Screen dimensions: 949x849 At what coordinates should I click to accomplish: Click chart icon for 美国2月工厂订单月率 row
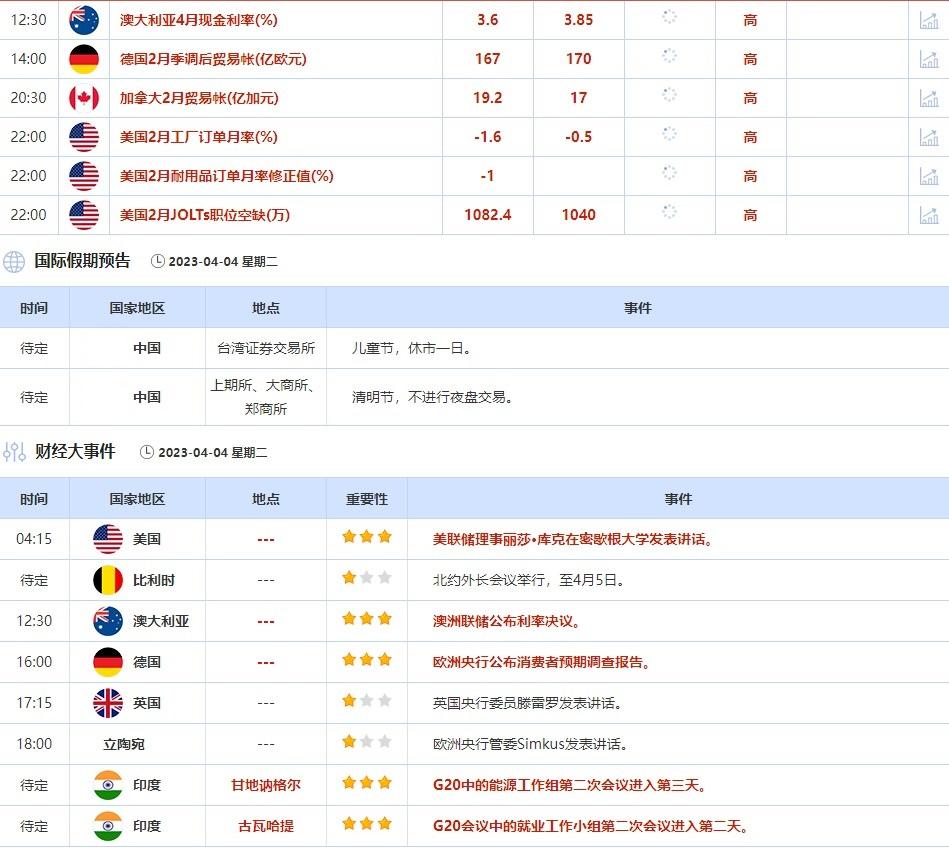point(929,137)
